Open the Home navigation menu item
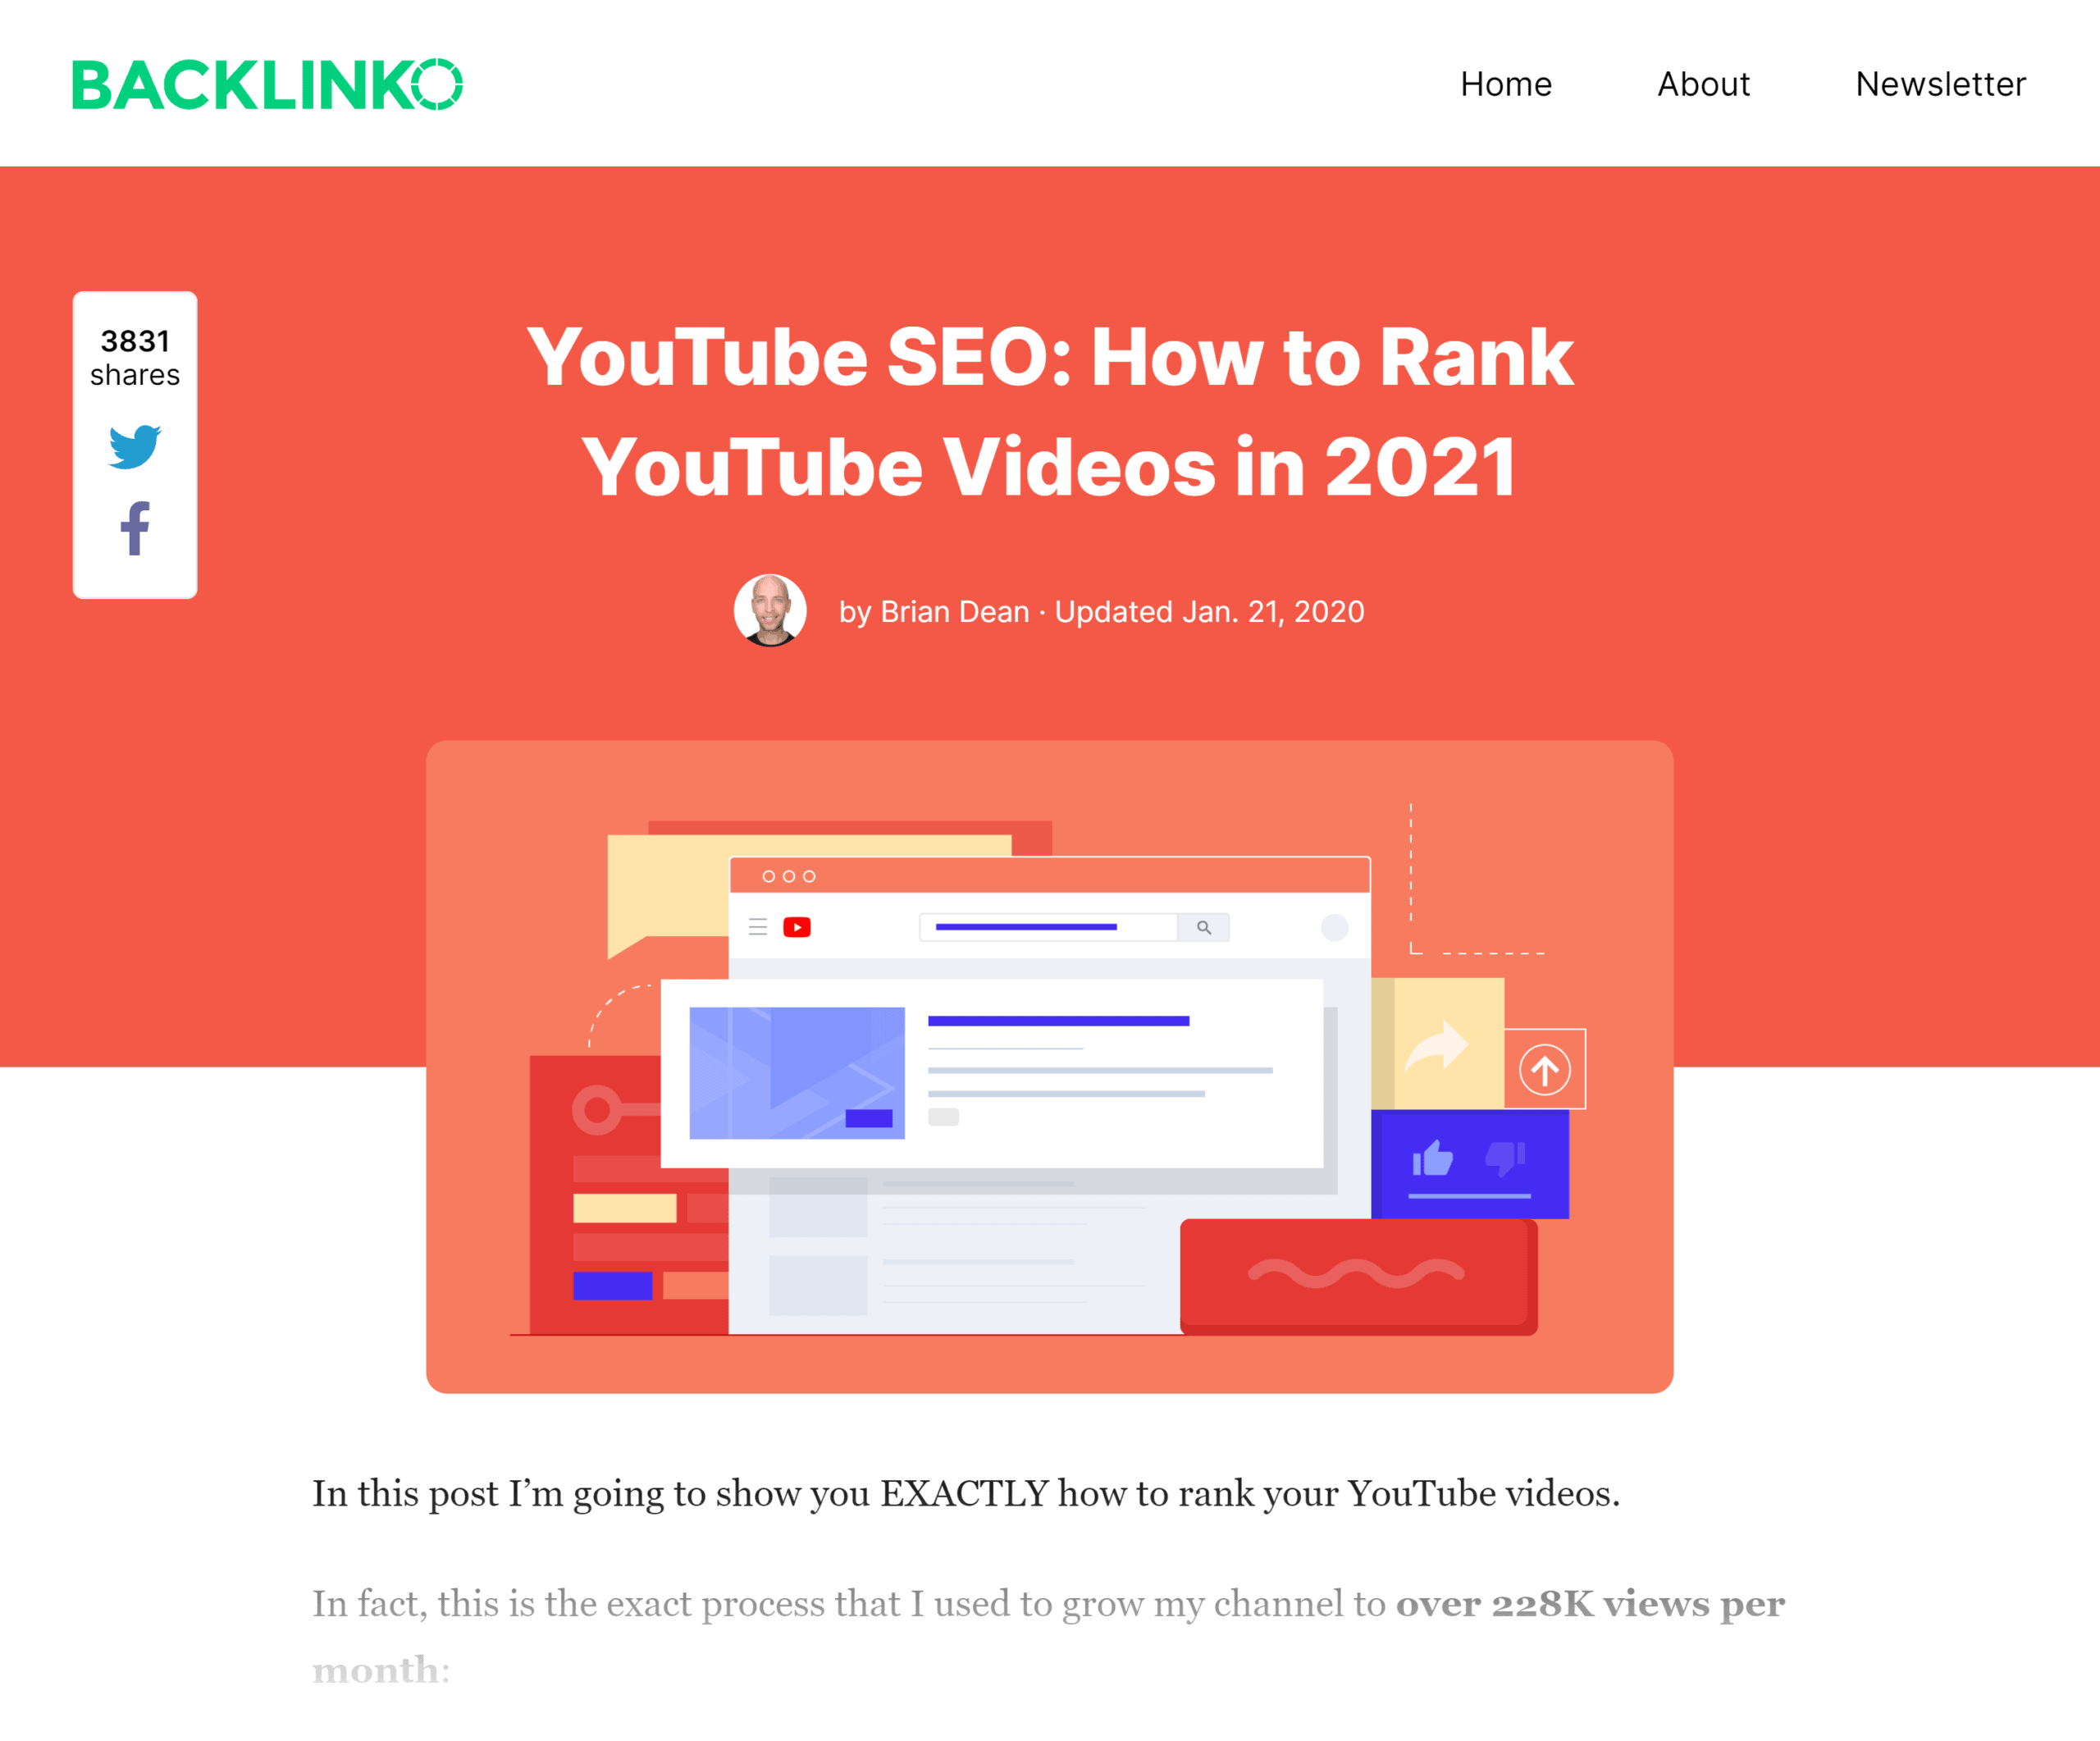Screen dimensions: 2100x1741 tap(1507, 82)
